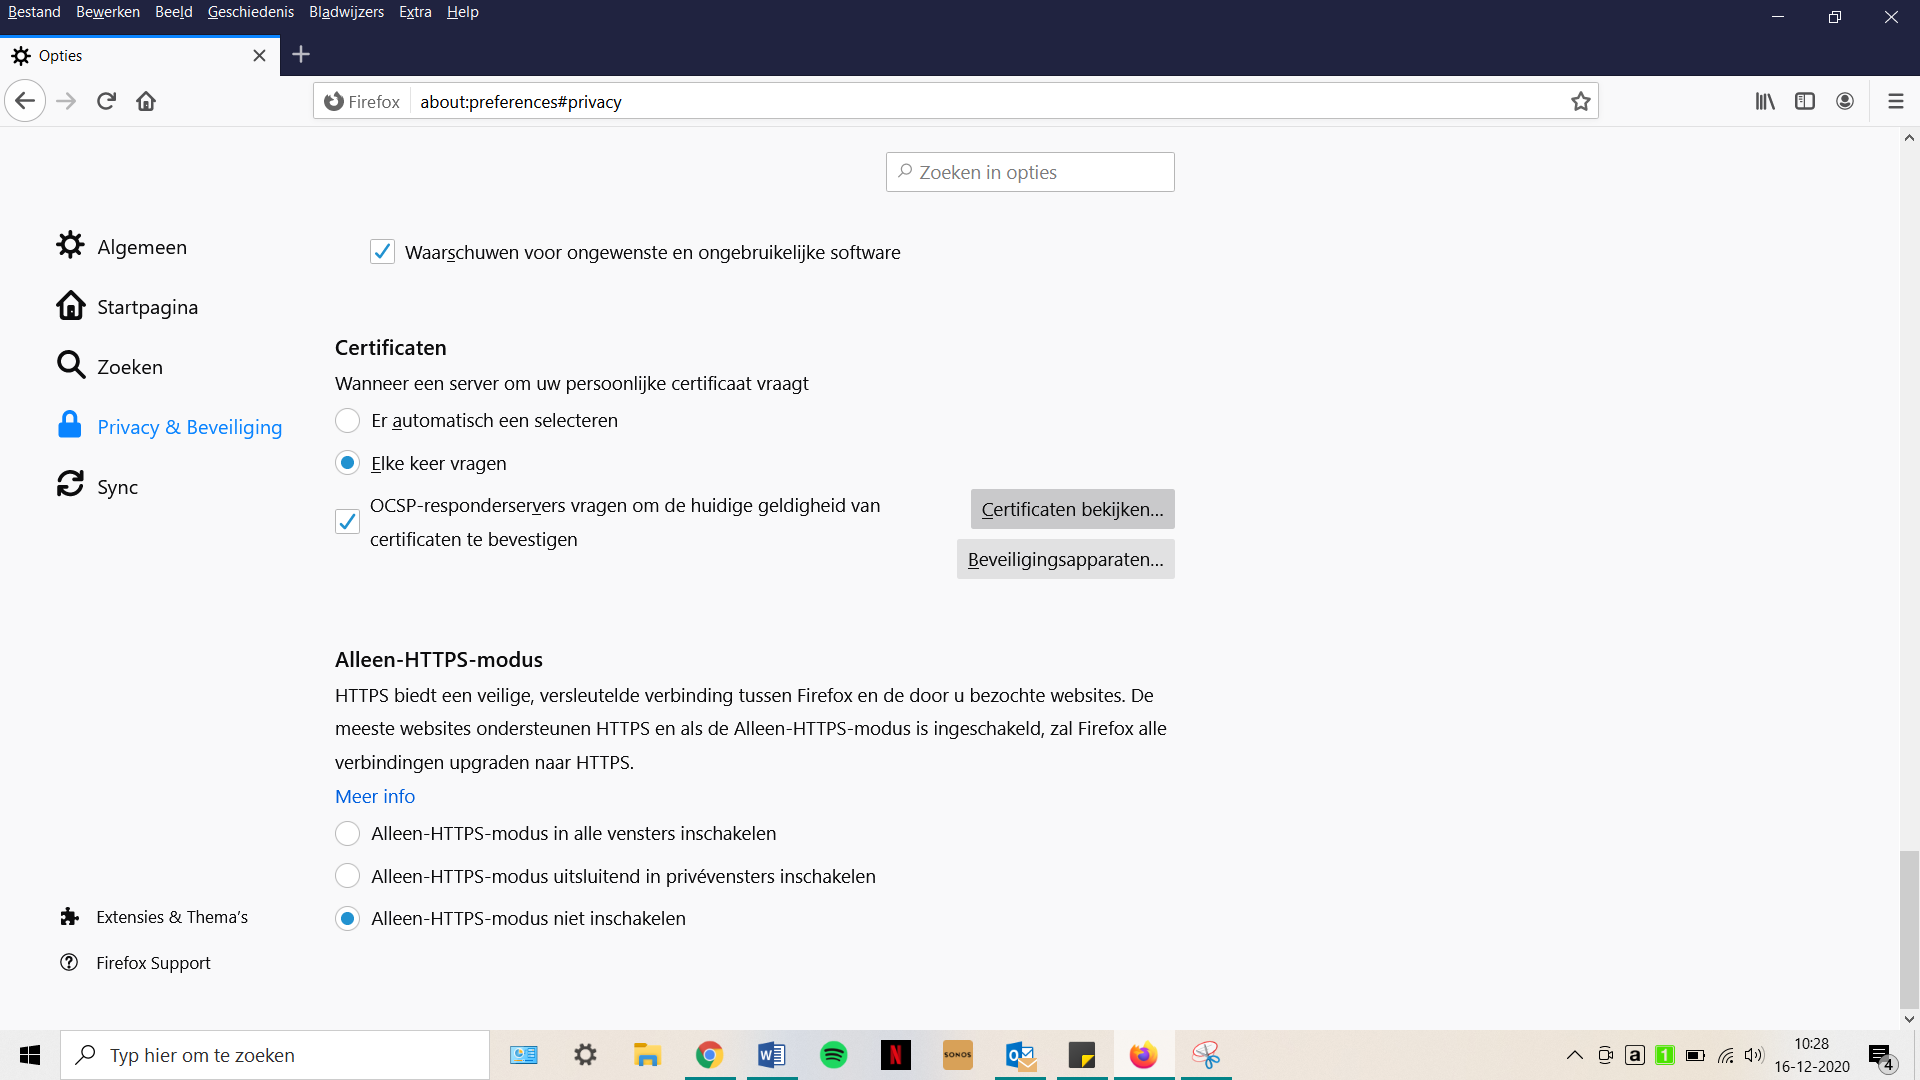Go to the home page icon

(x=146, y=101)
